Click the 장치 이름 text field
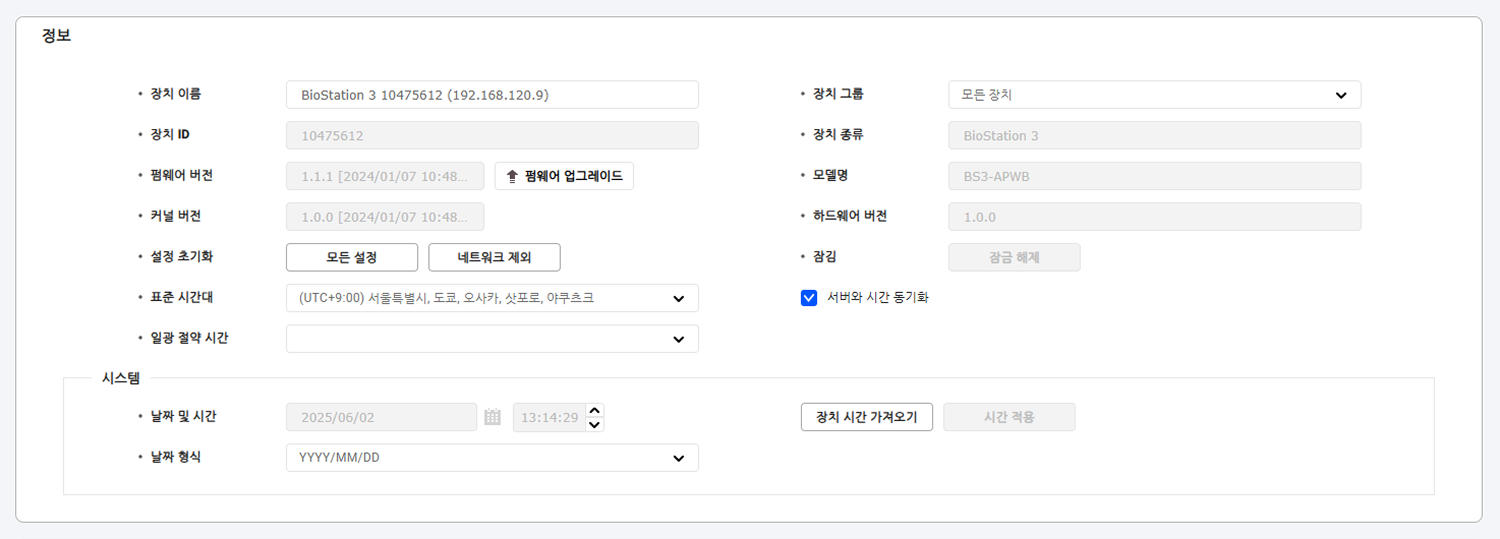The image size is (1500, 539). pos(492,95)
